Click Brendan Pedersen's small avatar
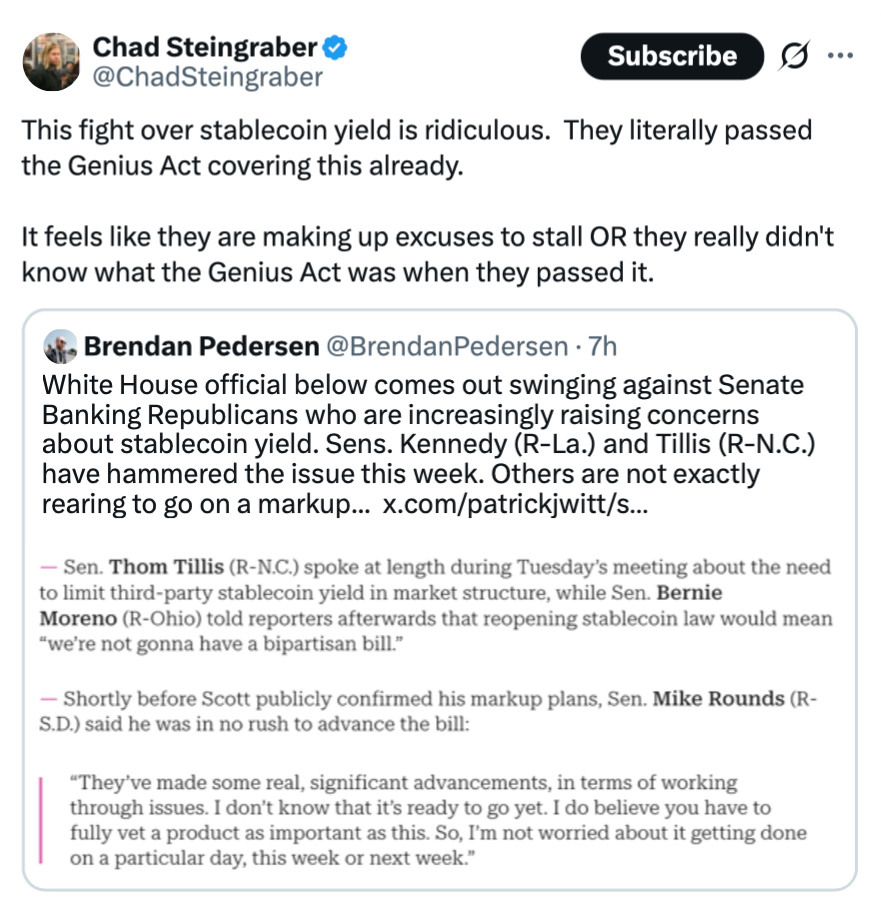 coord(60,346)
